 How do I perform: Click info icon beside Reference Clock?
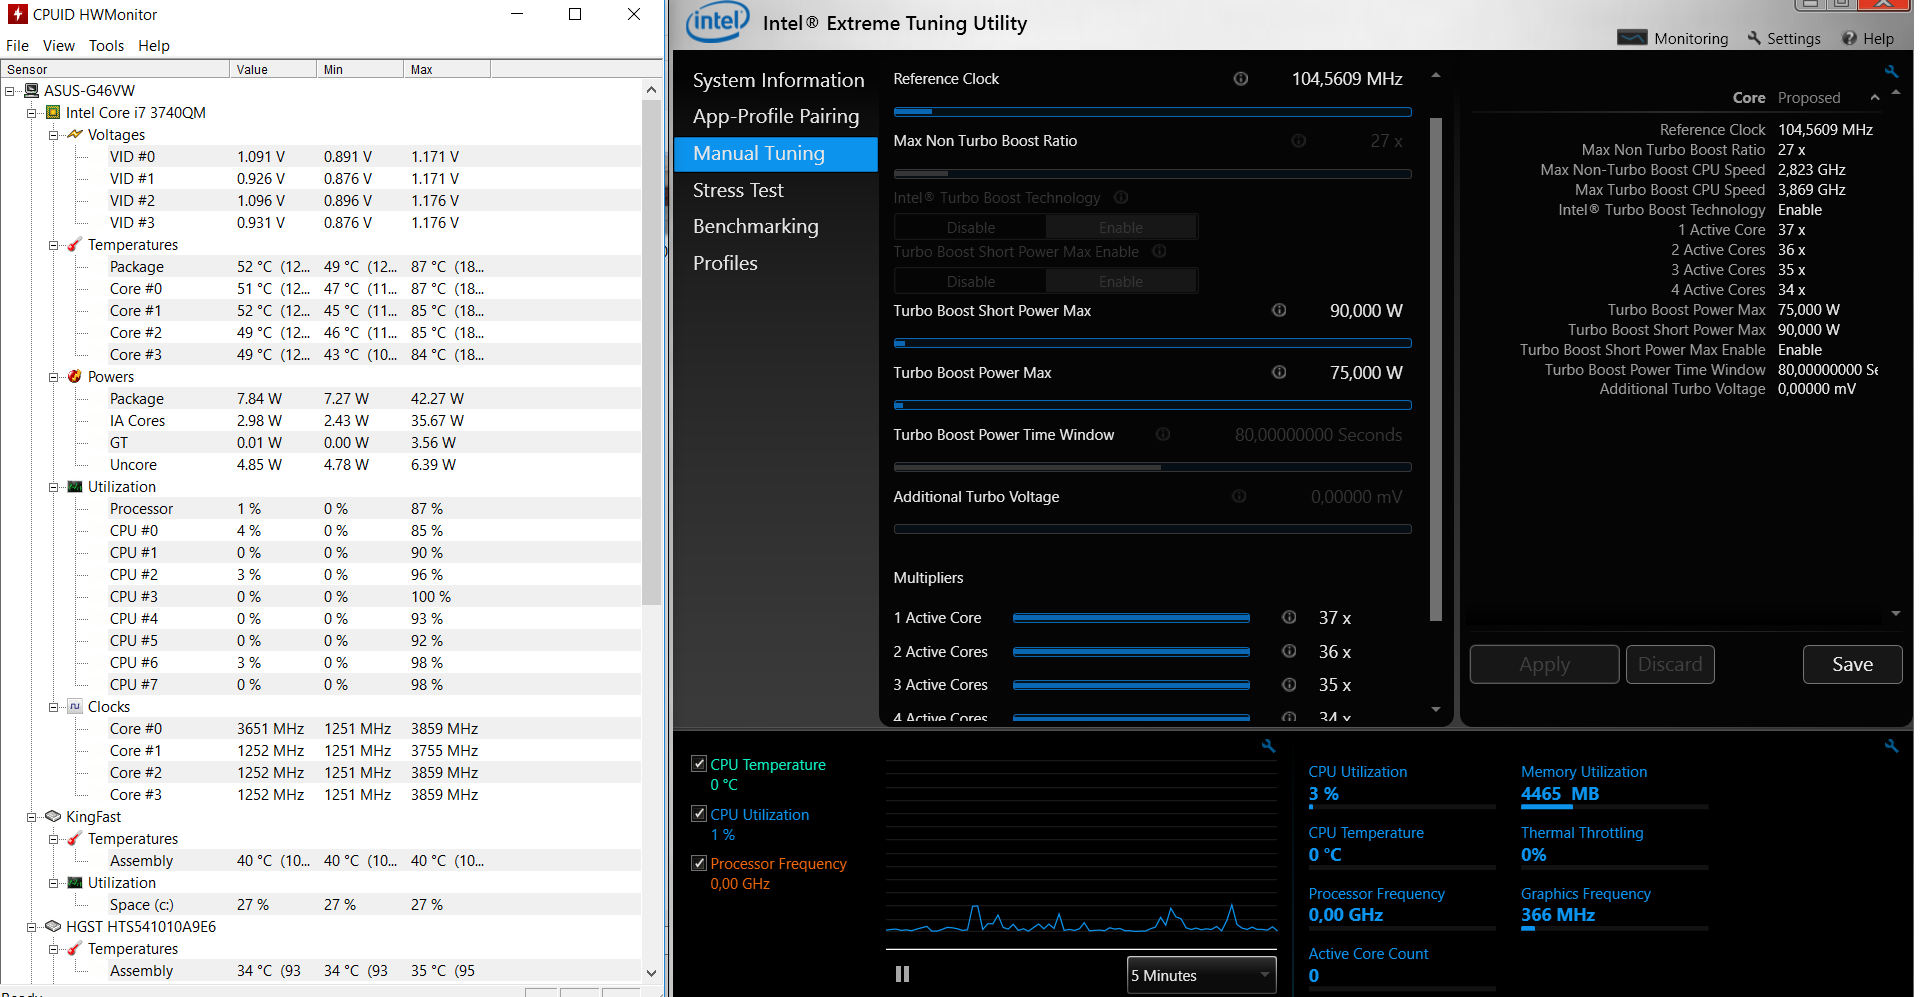coord(1240,79)
